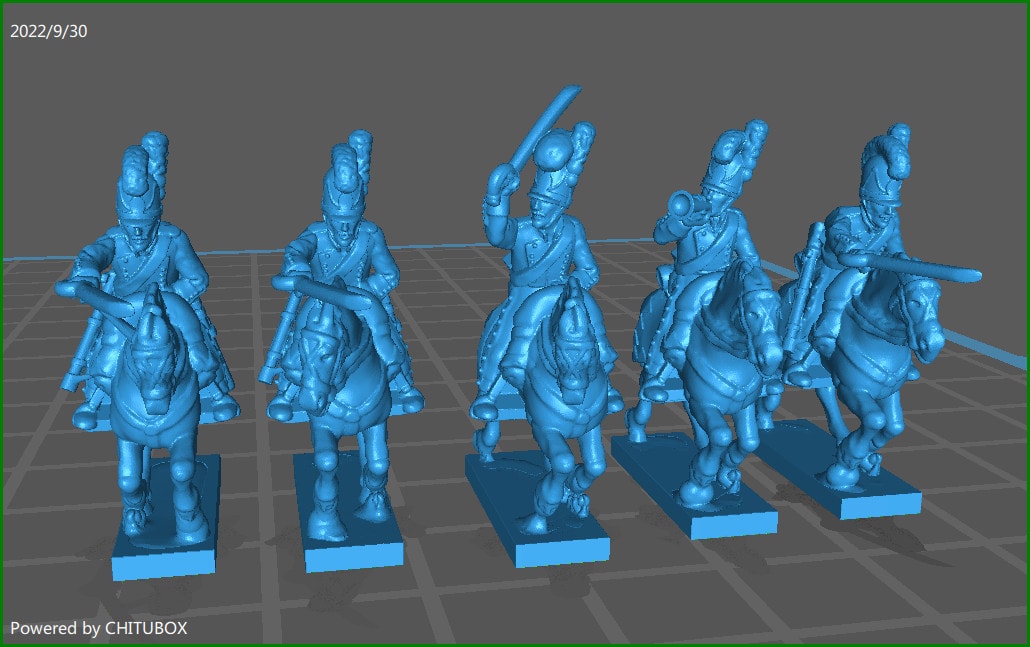
Task: Click the carbine of the rightmost rider
Action: click(x=920, y=272)
